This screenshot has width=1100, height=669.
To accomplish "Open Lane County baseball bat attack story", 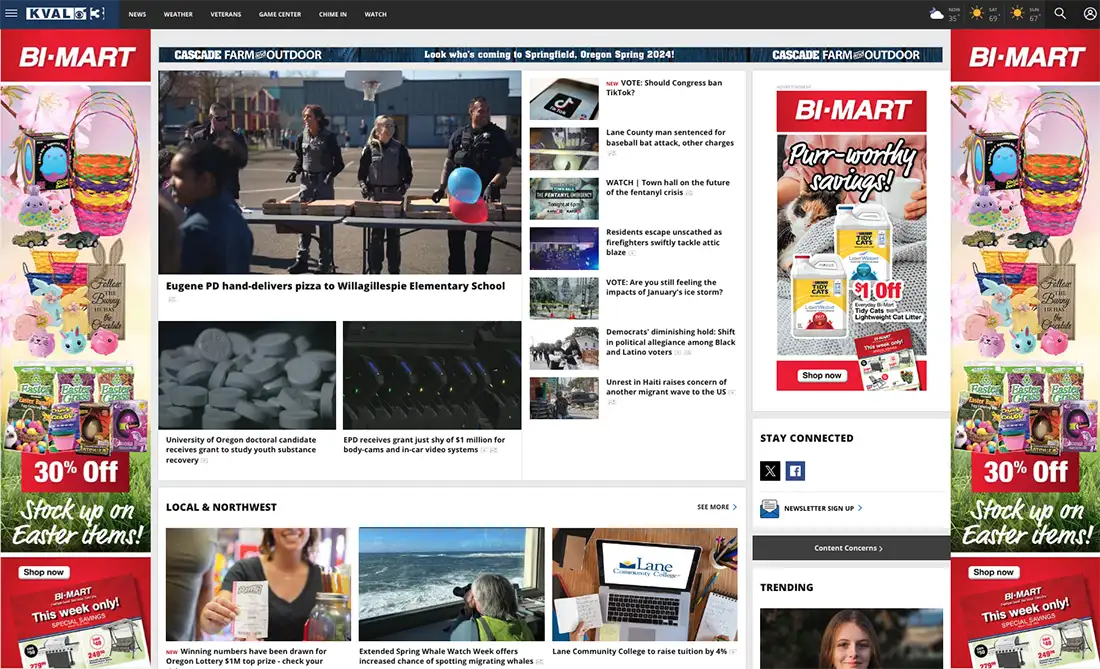I will pos(670,137).
